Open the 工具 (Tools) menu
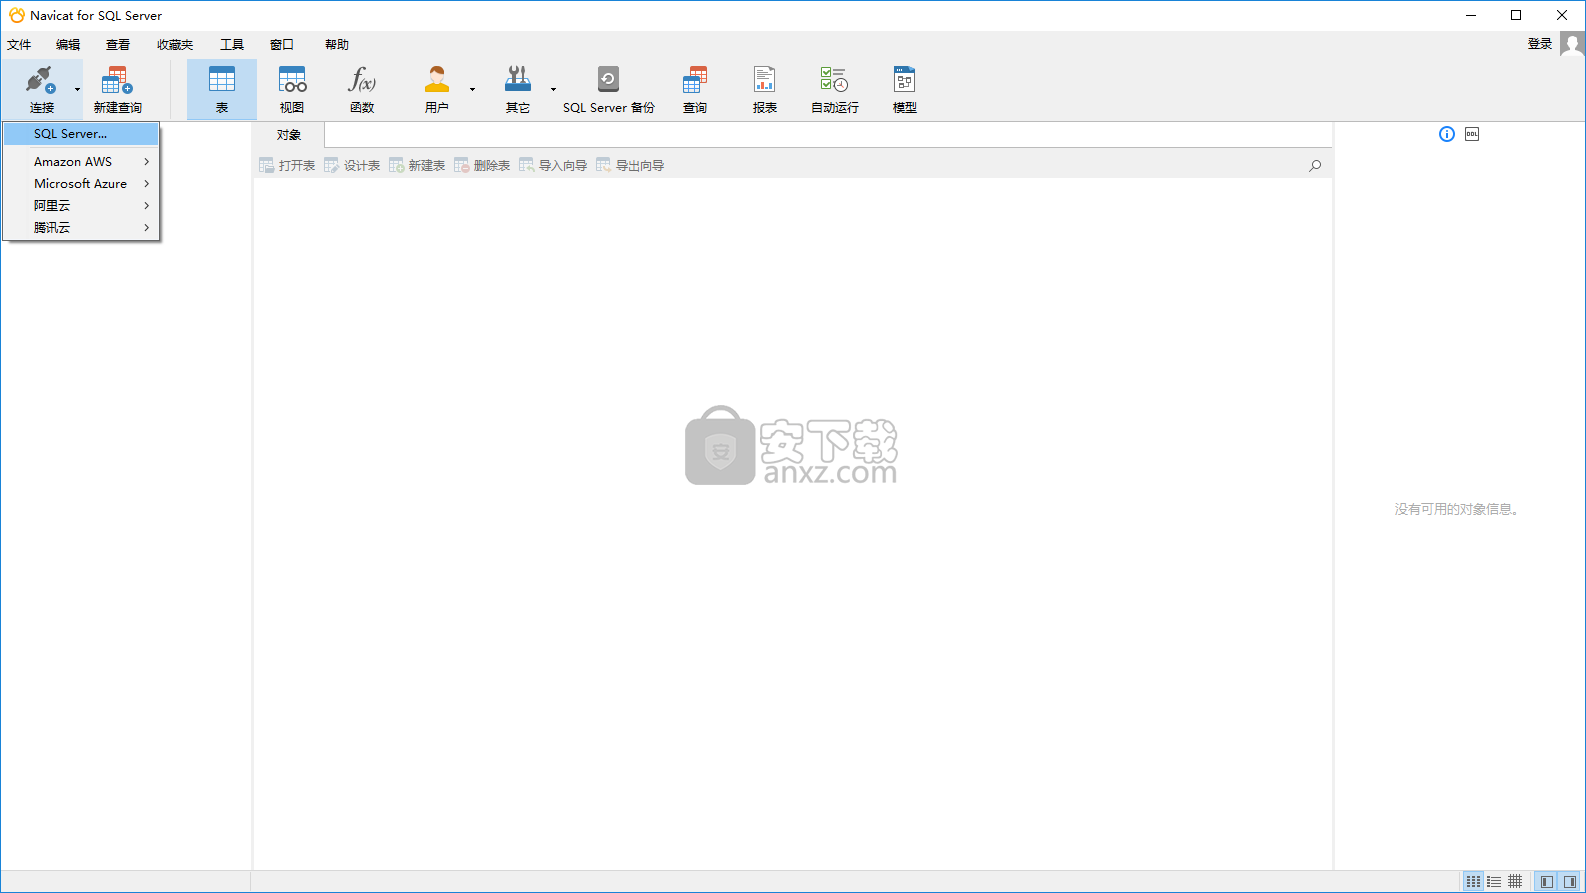Screen dimensions: 1586x893 (x=232, y=44)
